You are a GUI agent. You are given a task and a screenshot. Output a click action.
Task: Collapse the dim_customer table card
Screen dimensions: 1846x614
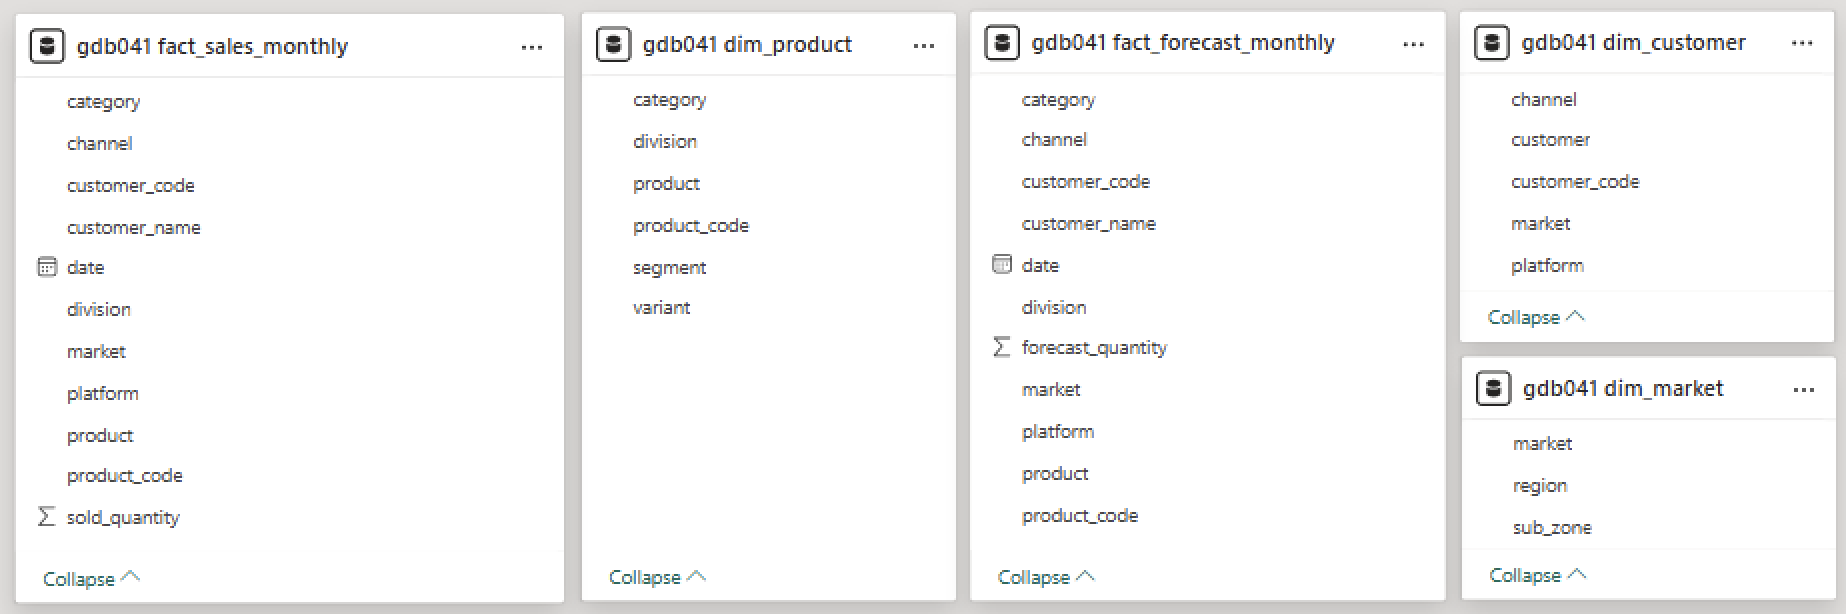pyautogui.click(x=1537, y=317)
